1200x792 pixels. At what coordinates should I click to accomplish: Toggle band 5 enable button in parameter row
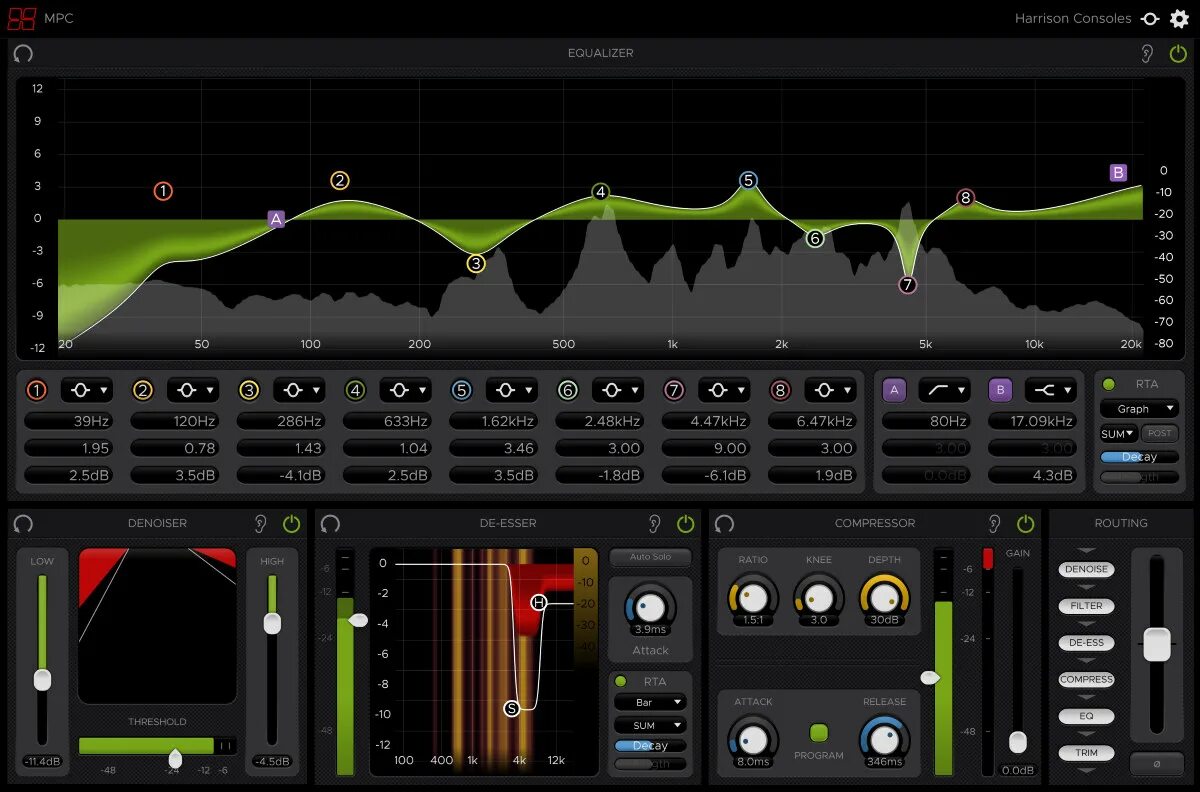click(461, 390)
